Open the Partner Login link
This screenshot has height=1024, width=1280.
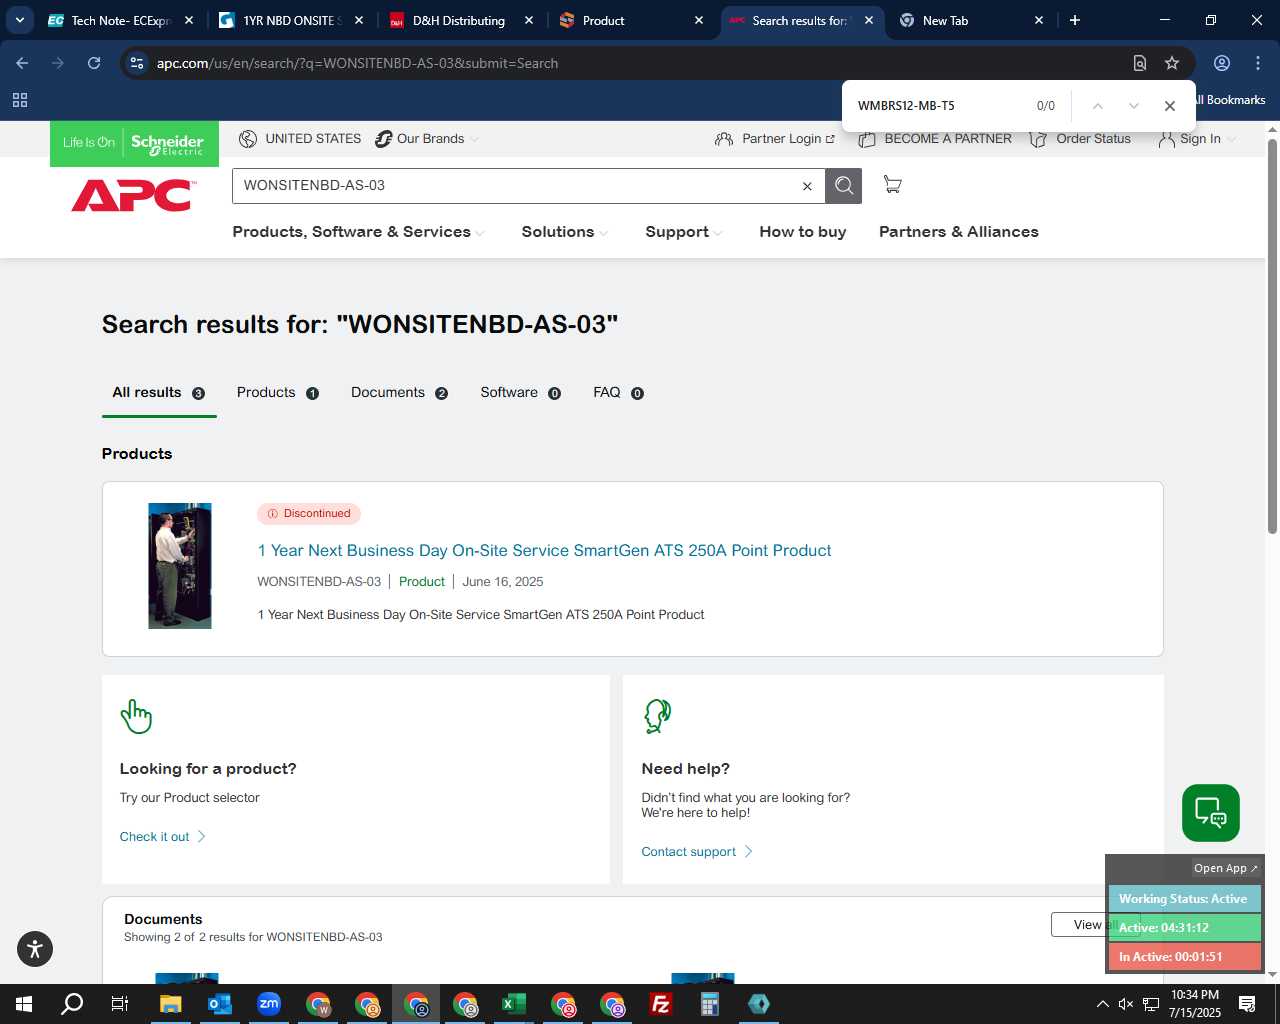(775, 139)
